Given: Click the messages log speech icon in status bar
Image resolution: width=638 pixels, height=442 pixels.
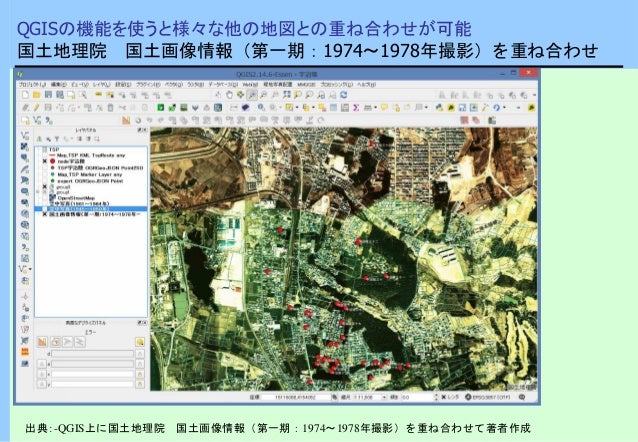Looking at the screenshot, I should tap(522, 397).
